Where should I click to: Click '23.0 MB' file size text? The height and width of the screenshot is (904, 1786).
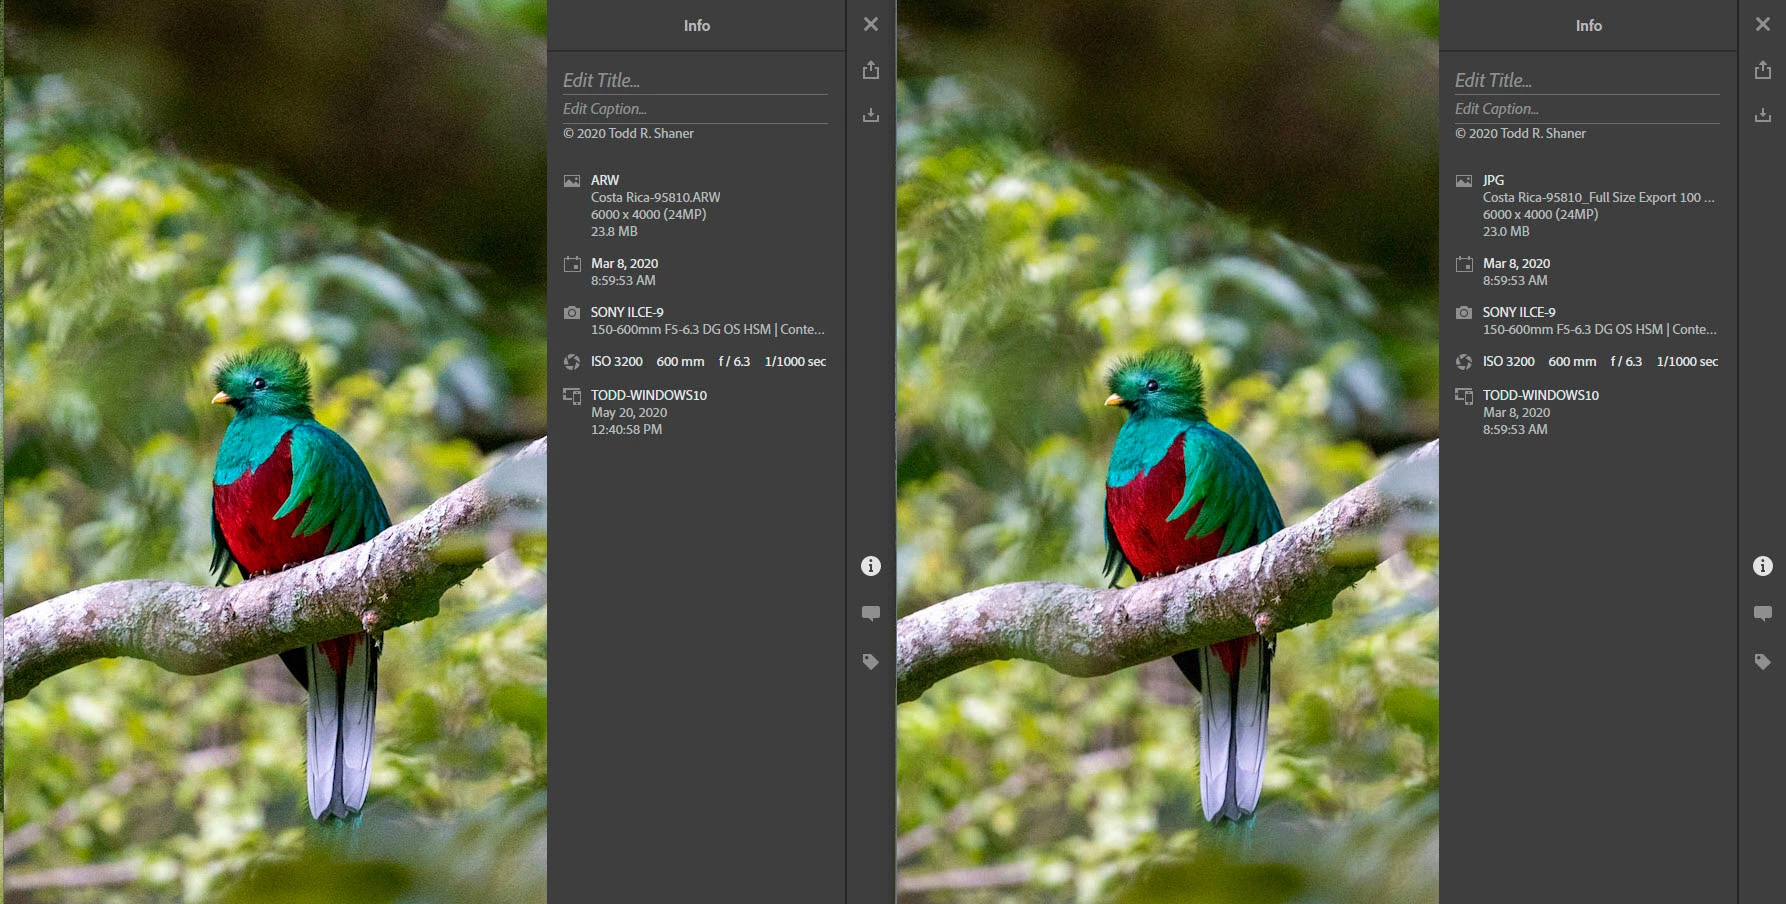[1506, 231]
